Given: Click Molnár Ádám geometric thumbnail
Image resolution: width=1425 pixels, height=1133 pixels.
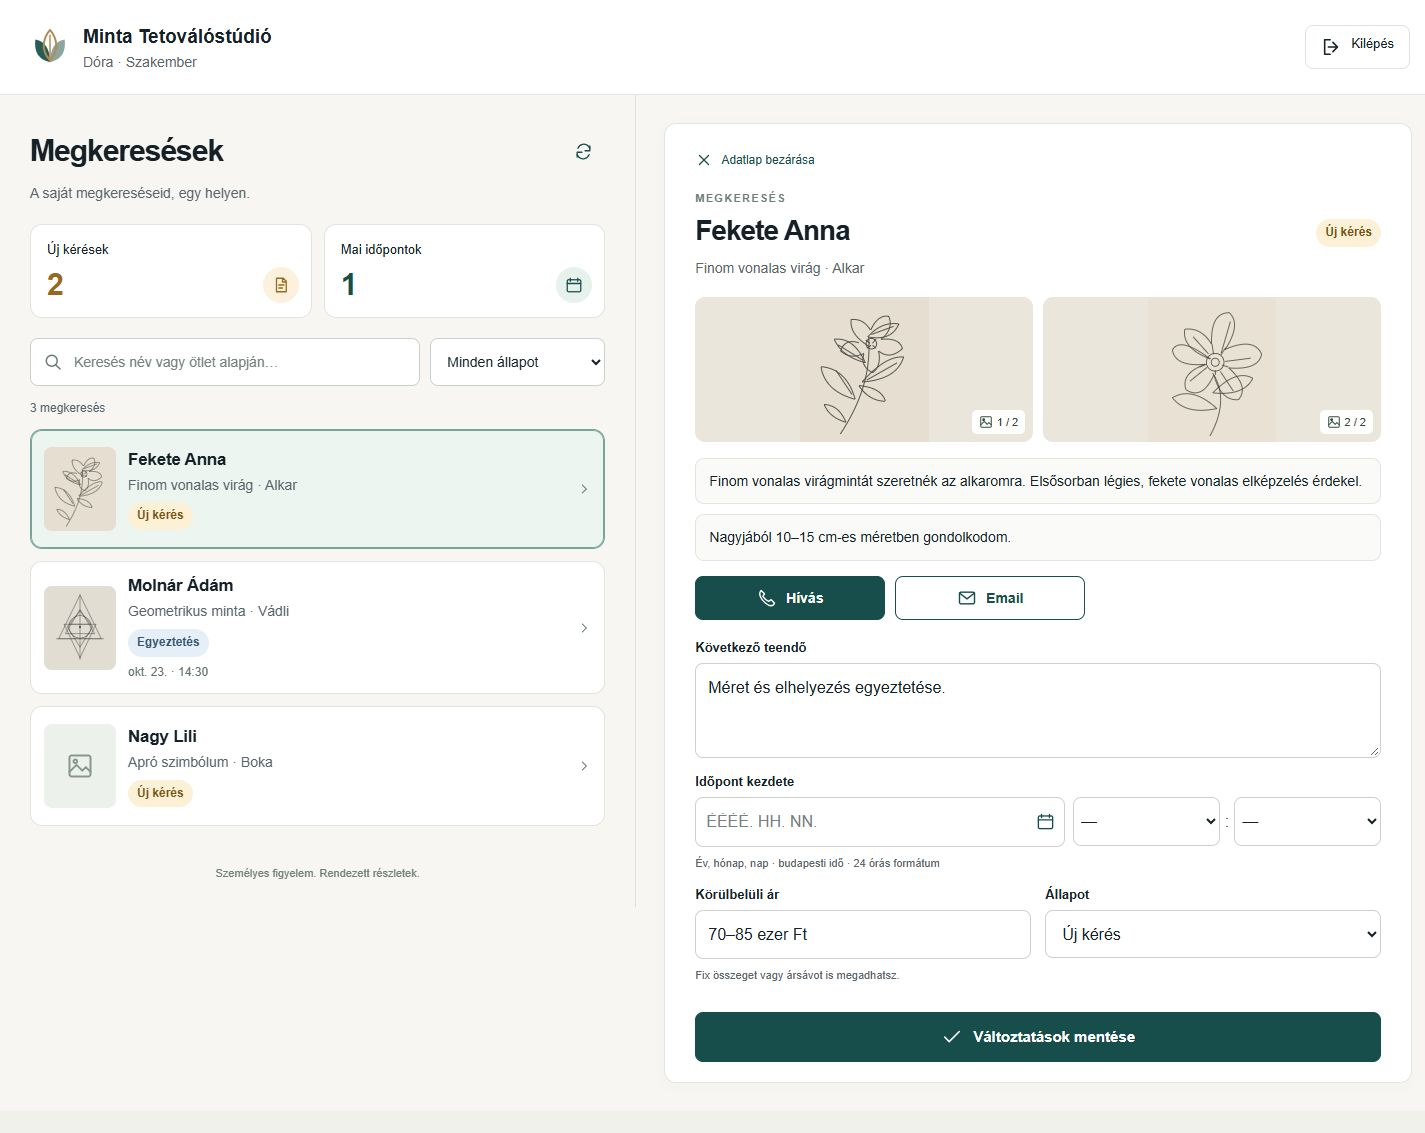Looking at the screenshot, I should click(x=80, y=628).
